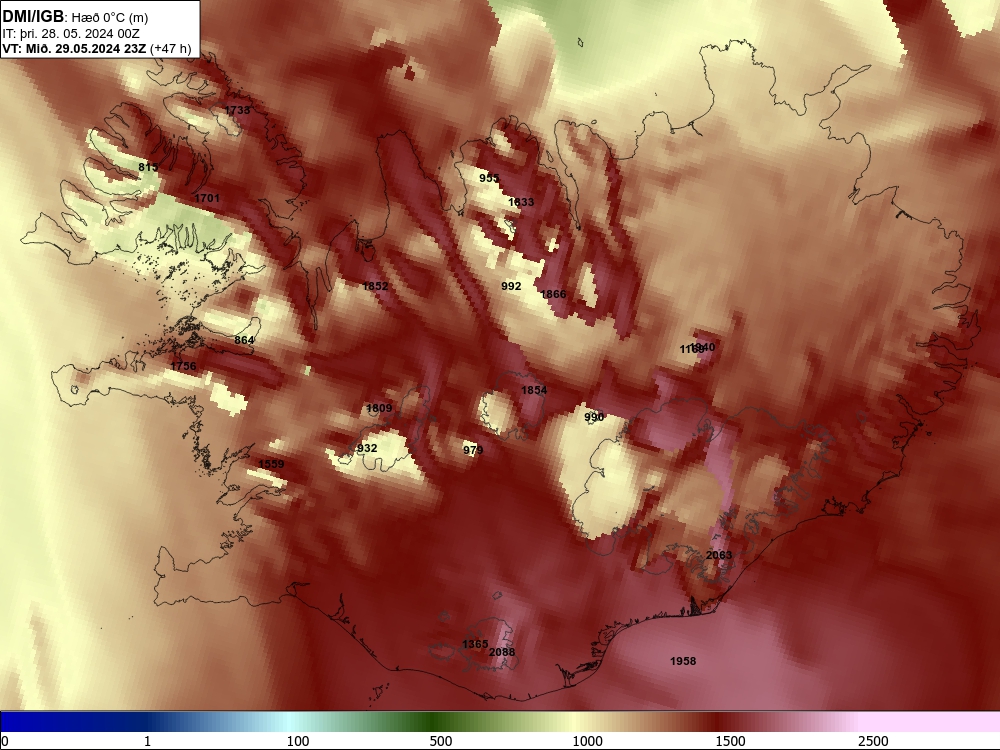Click the 2088 value label
Image resolution: width=1000 pixels, height=750 pixels.
502,652
